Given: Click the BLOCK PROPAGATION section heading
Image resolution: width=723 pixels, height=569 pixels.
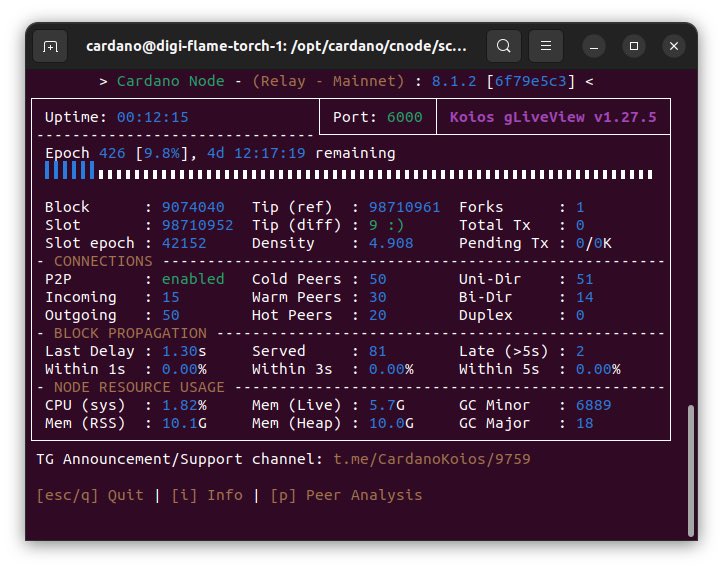Looking at the screenshot, I should 130,333.
